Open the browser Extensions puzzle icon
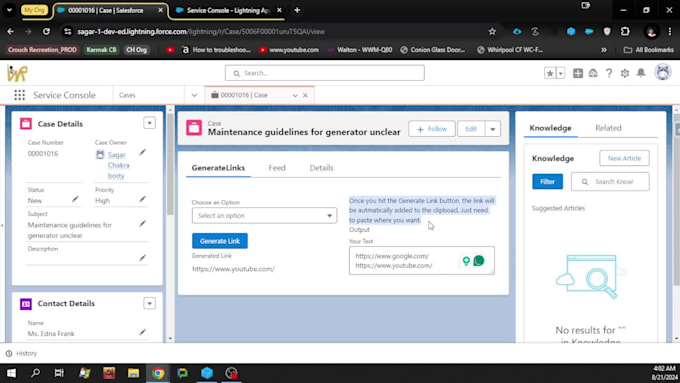Screen dimensions: 680x383 coord(625,32)
